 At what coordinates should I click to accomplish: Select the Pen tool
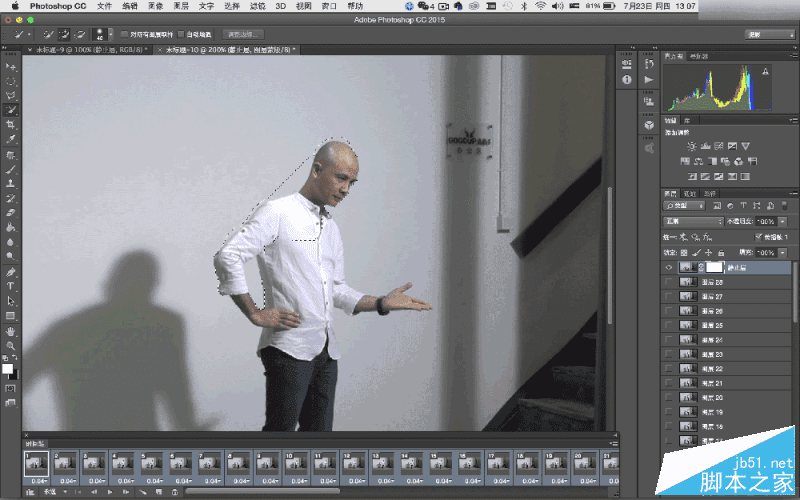pos(10,272)
